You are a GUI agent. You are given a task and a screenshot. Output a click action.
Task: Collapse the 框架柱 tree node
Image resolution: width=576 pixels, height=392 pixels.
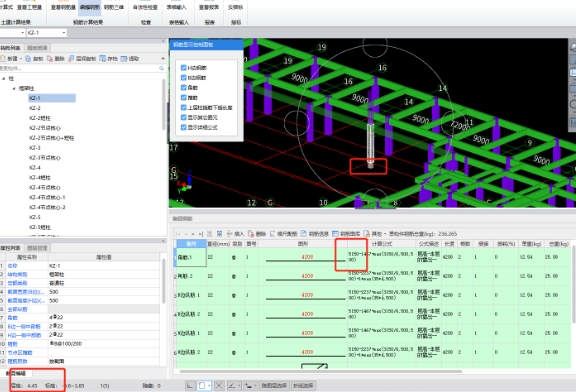[14, 88]
